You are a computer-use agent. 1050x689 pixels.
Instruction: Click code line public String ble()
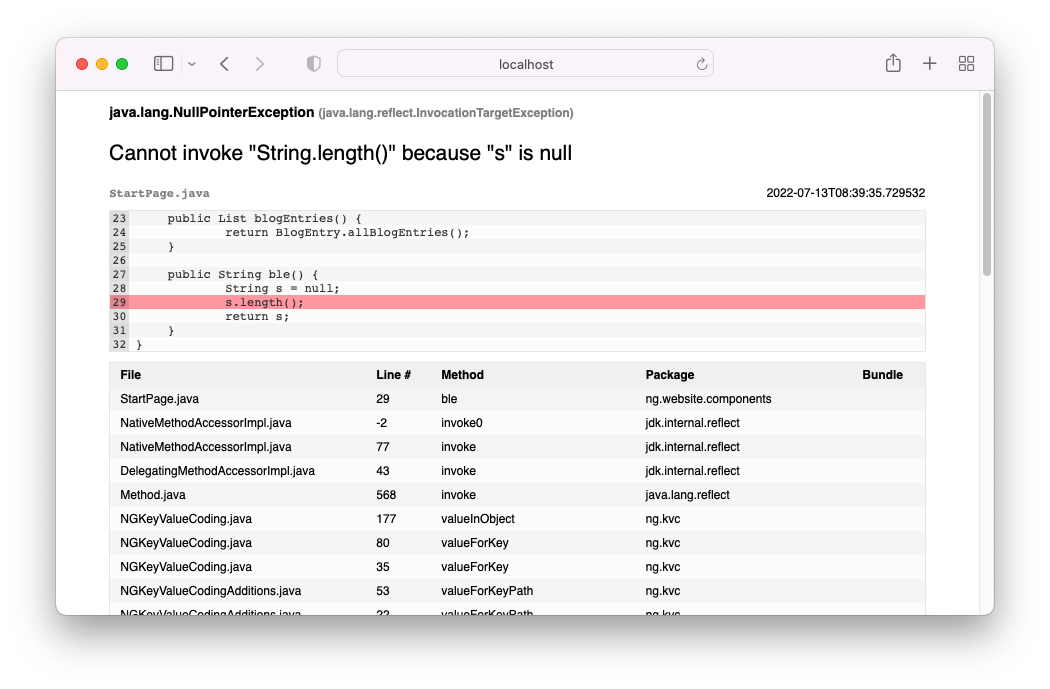[243, 275]
